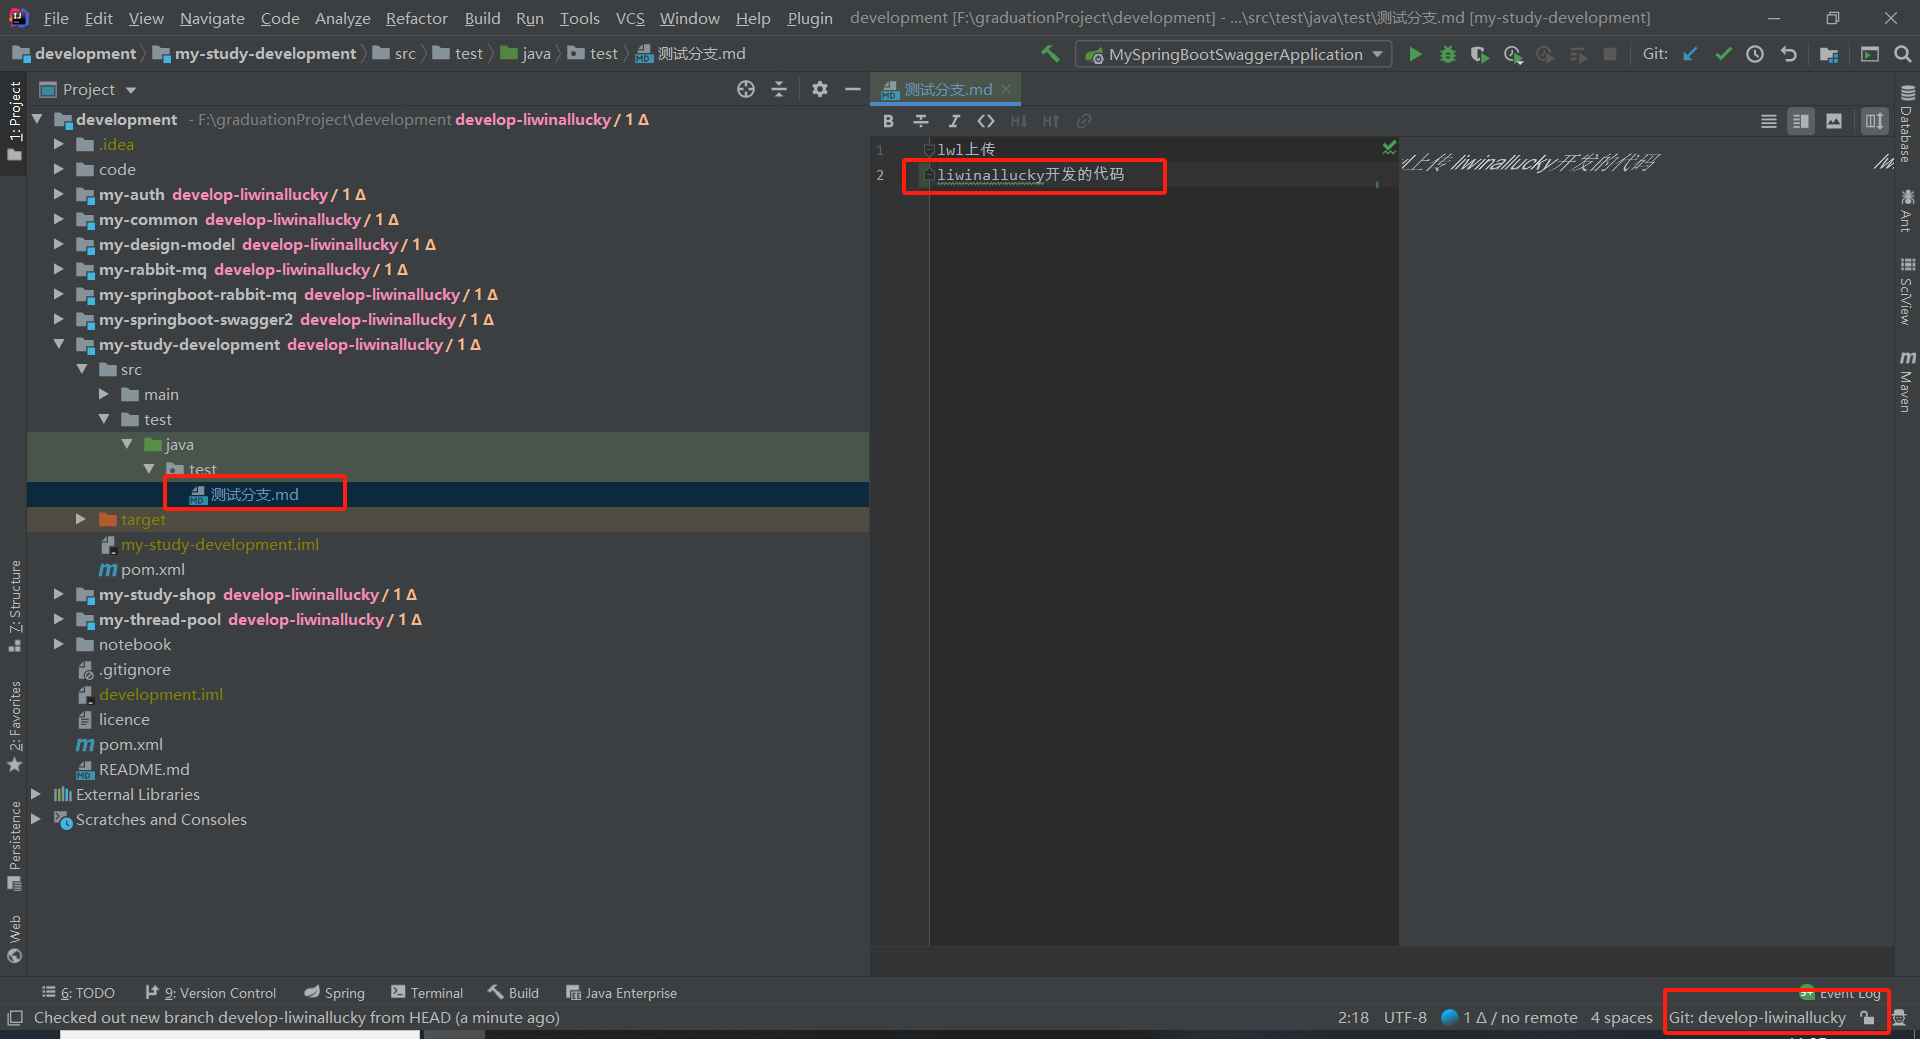Commit changes with the Git checkmark icon

[x=1723, y=54]
